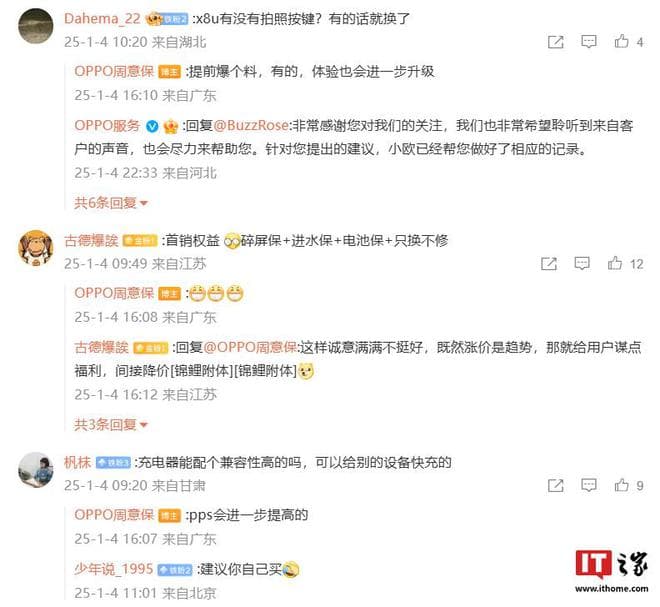
Task: View Dahema_22's avatar image
Action: [x=36, y=26]
